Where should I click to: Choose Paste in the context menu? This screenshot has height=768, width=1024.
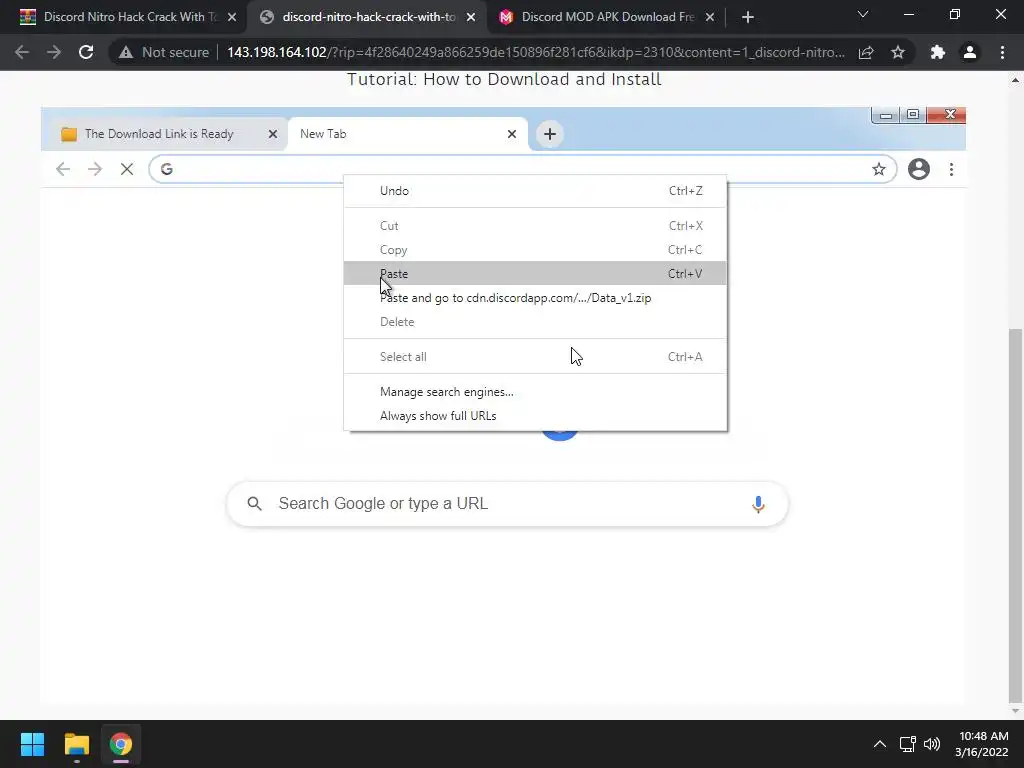[x=535, y=274]
